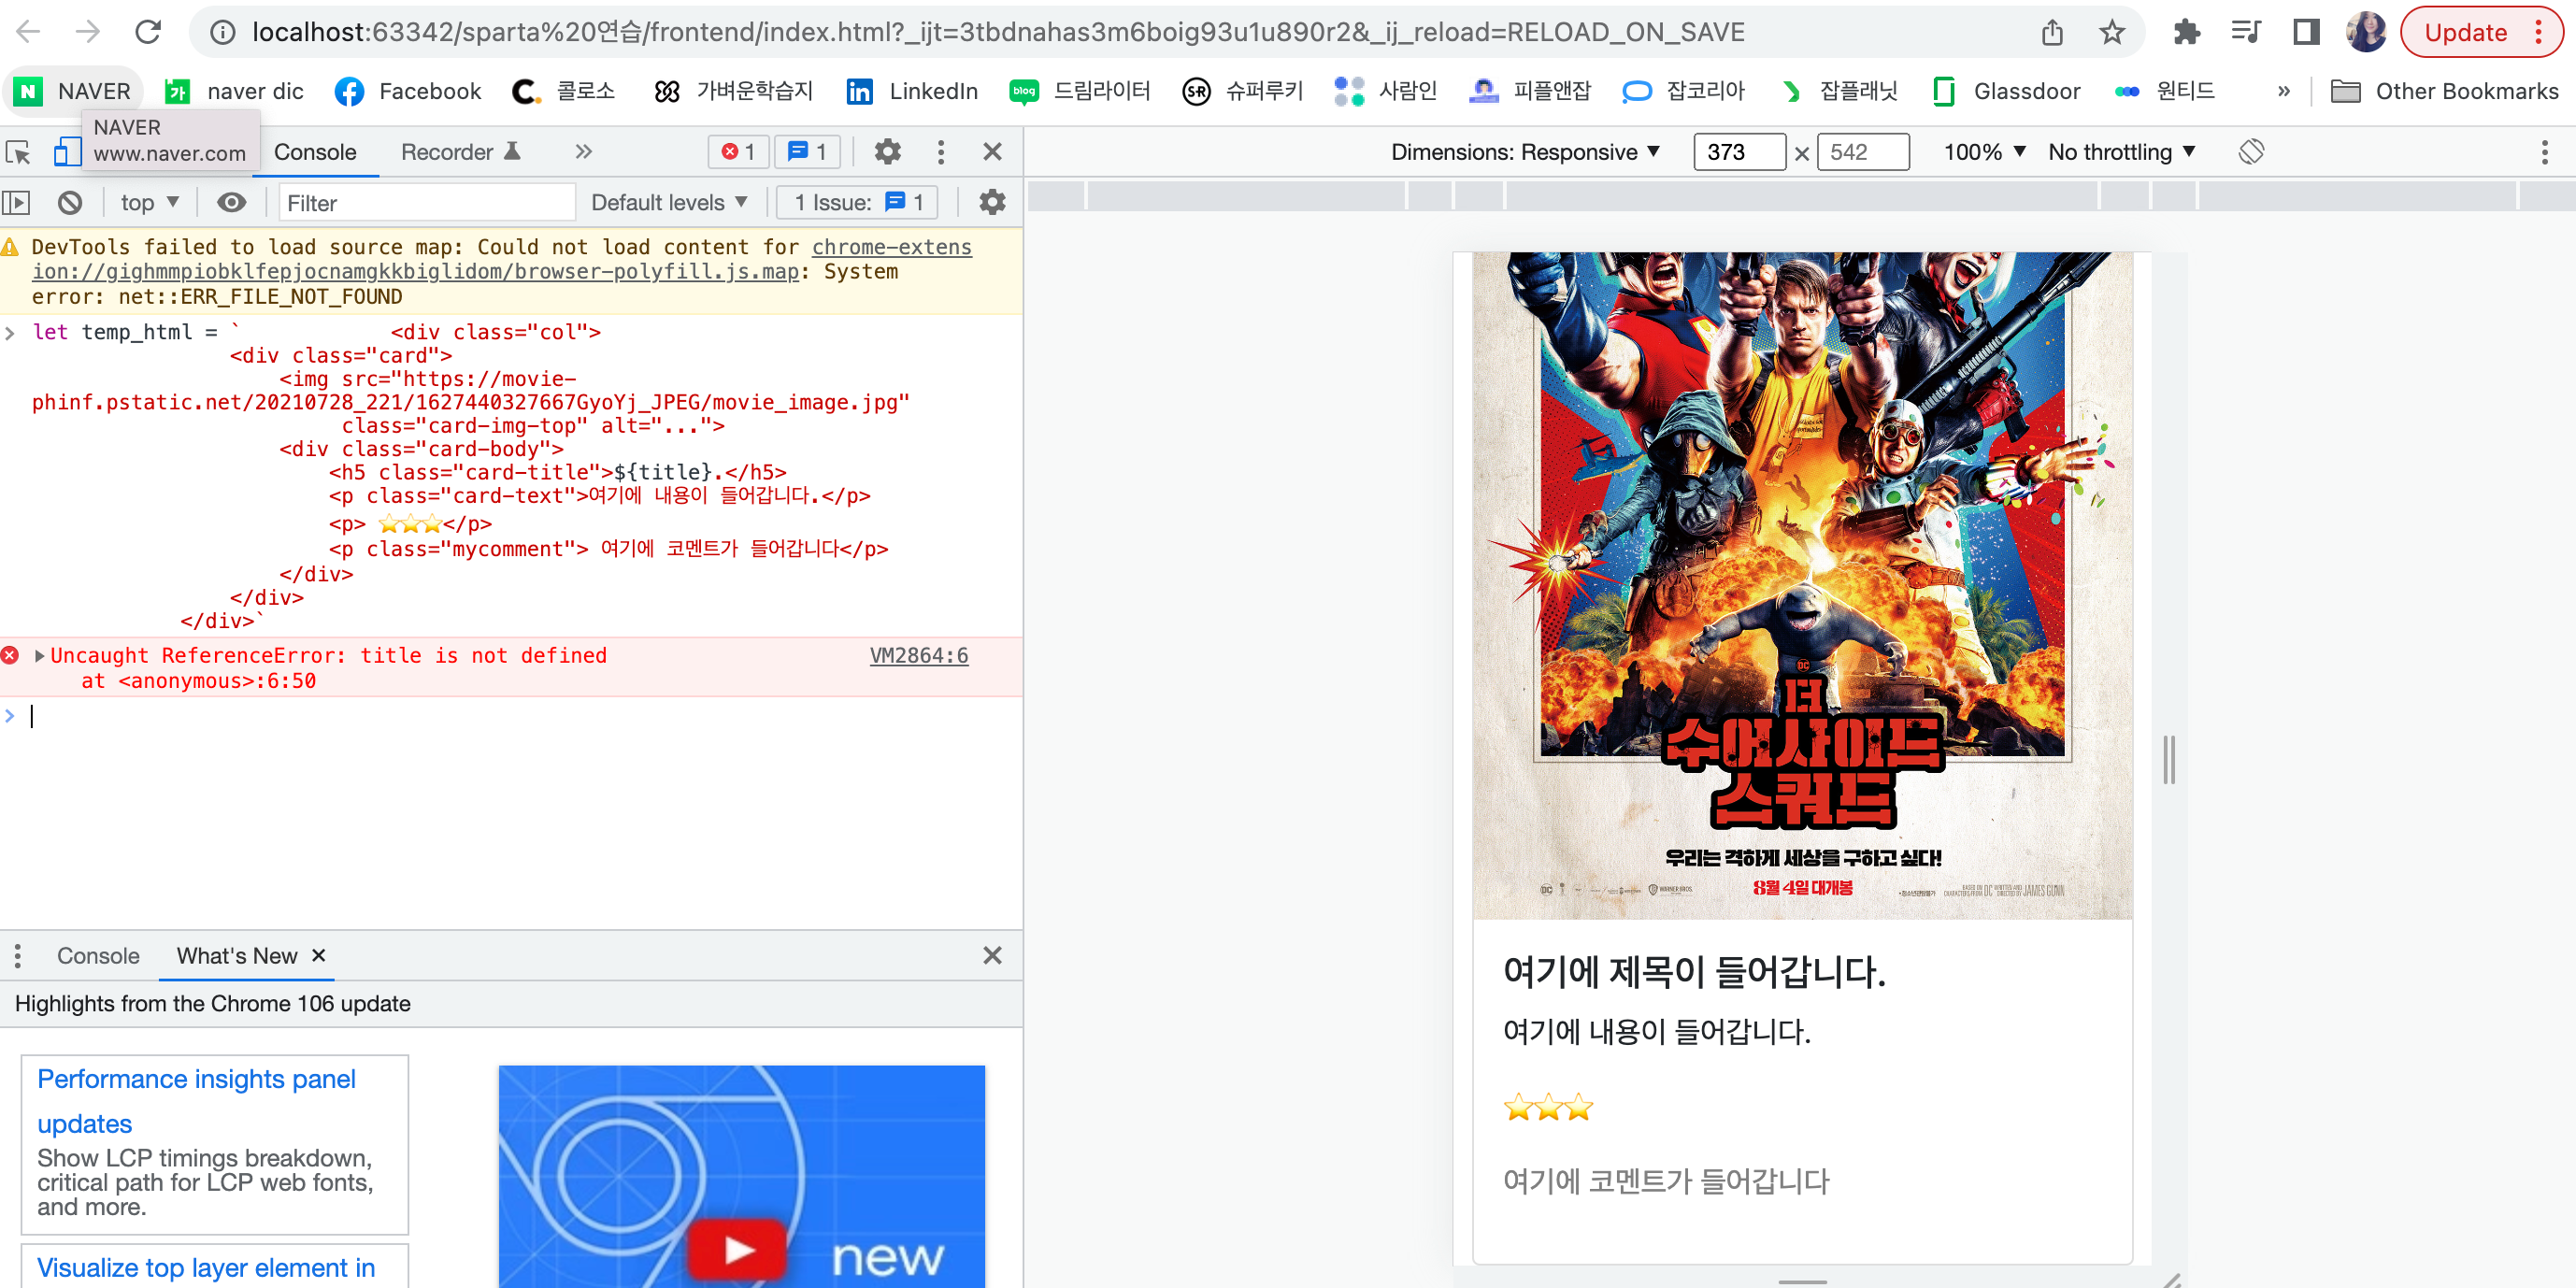2576x1288 pixels.
Task: Open Performance insights panel updates link
Action: (x=196, y=1101)
